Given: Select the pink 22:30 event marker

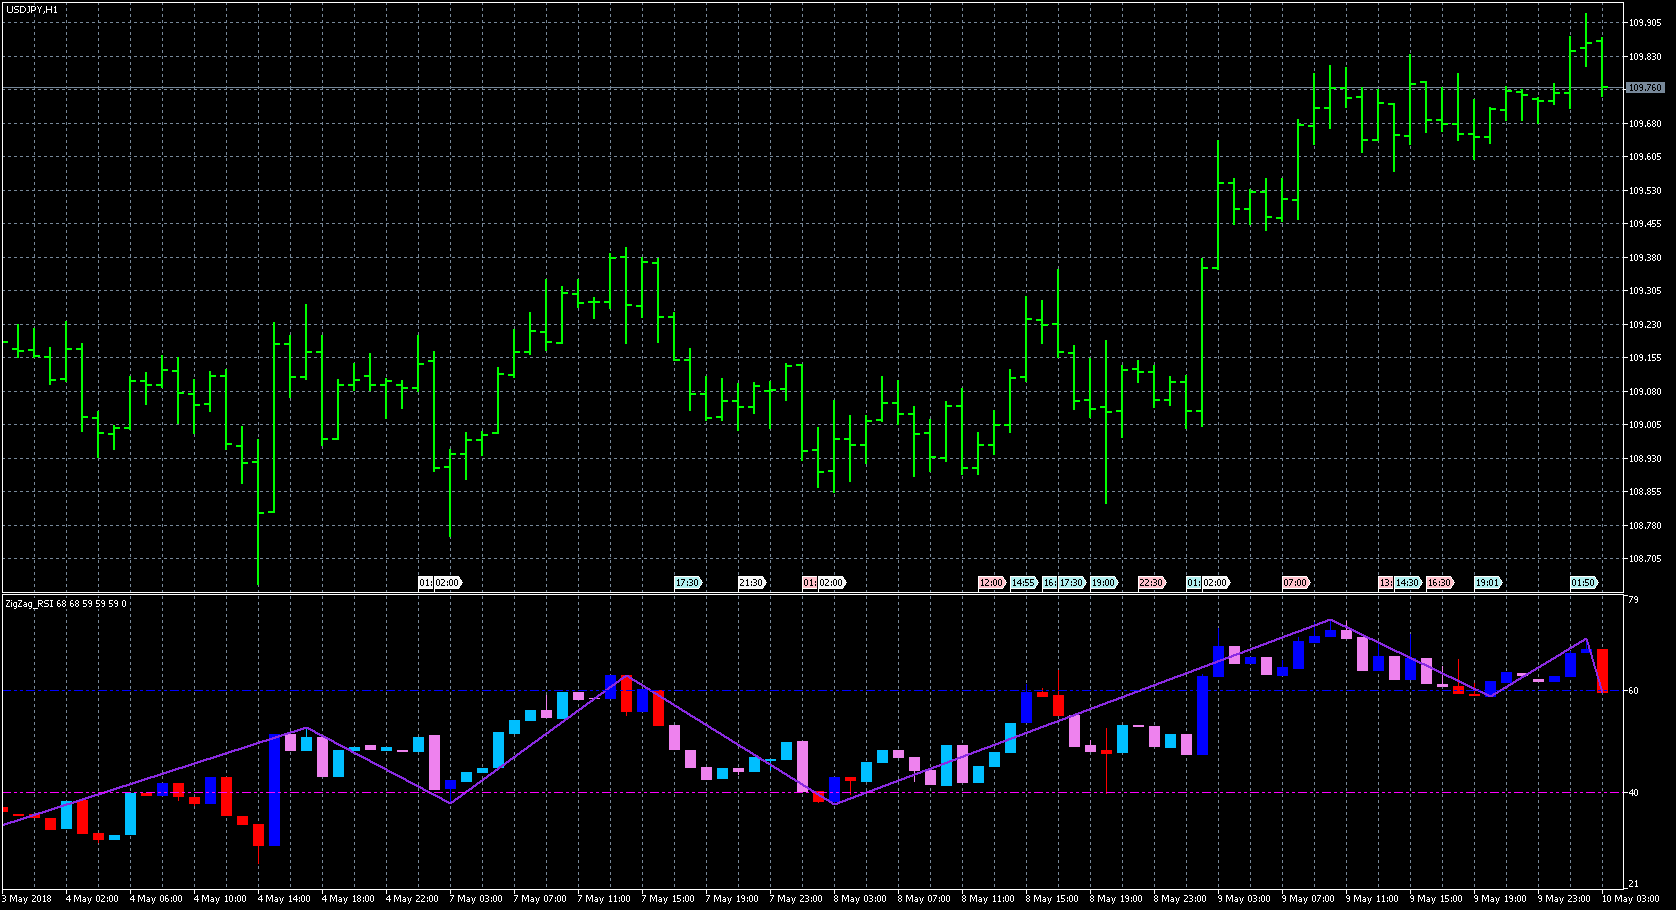Looking at the screenshot, I should tap(1151, 583).
